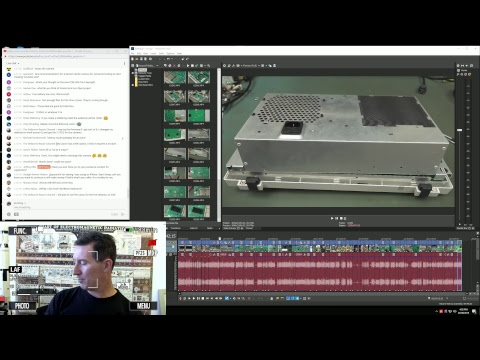
Task: Open the Preview quality dropdown
Action: (251, 66)
